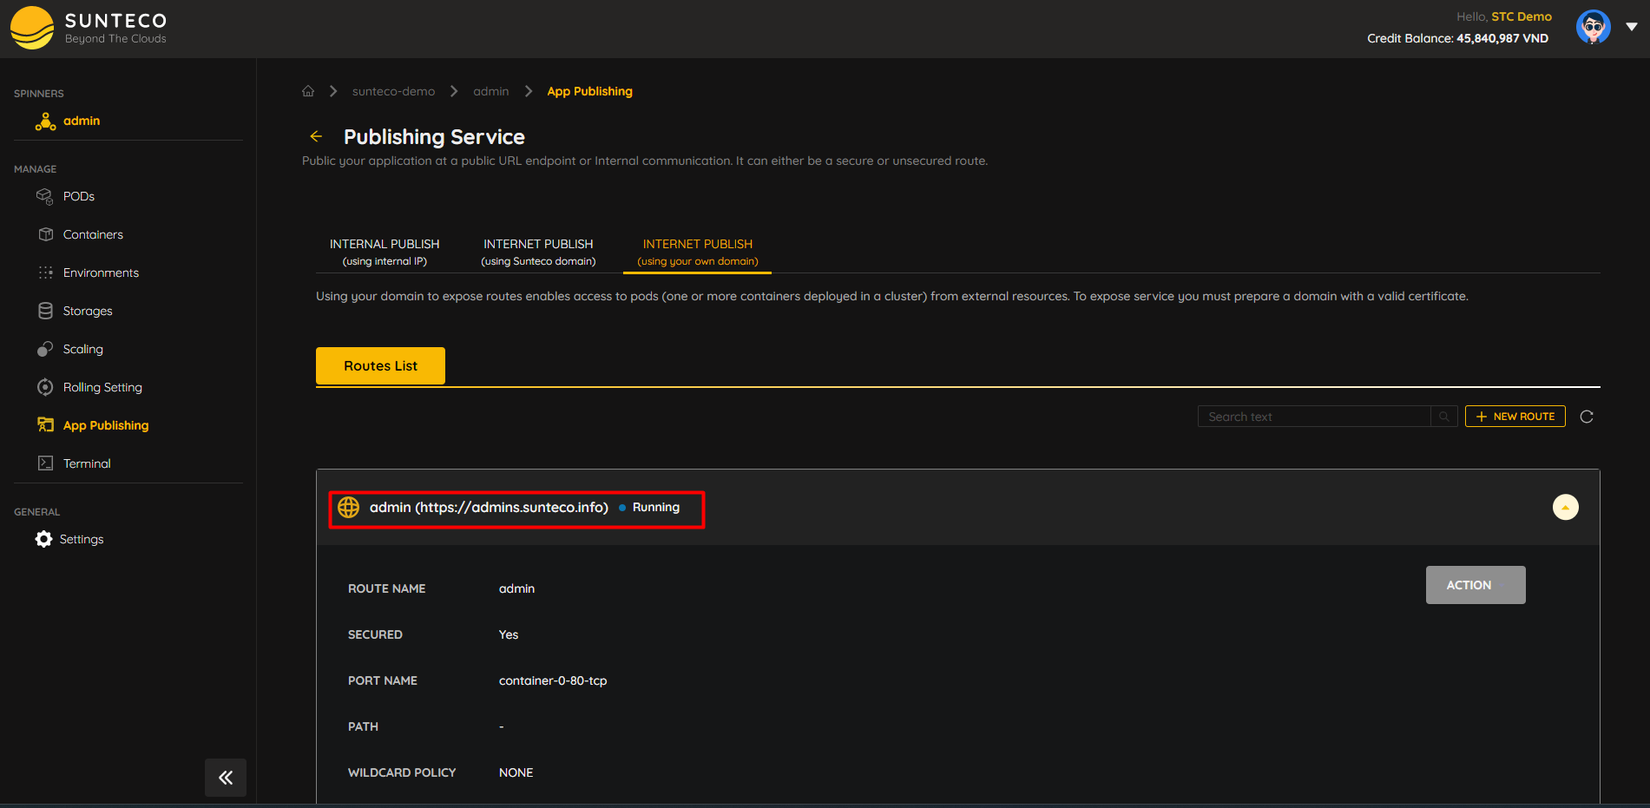This screenshot has width=1650, height=808.
Task: Click the search magnifier icon
Action: point(1443,416)
